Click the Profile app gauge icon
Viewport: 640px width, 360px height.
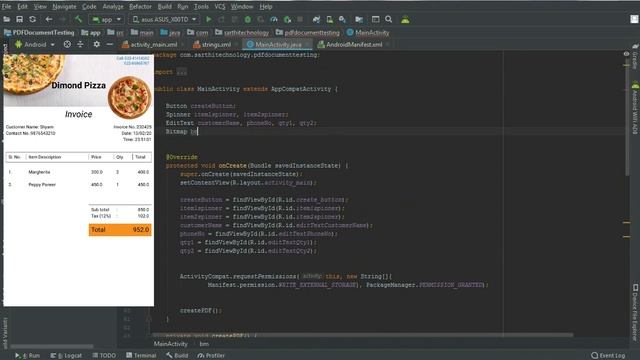point(274,19)
